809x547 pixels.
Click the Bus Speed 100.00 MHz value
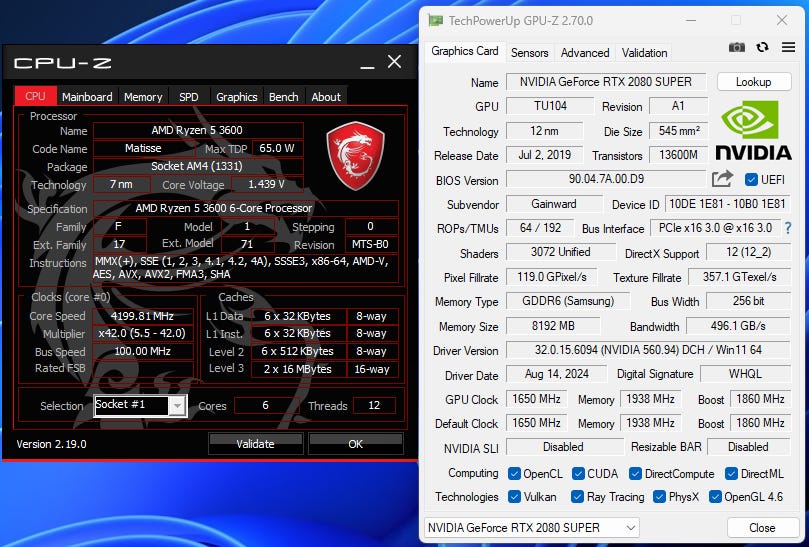click(142, 351)
